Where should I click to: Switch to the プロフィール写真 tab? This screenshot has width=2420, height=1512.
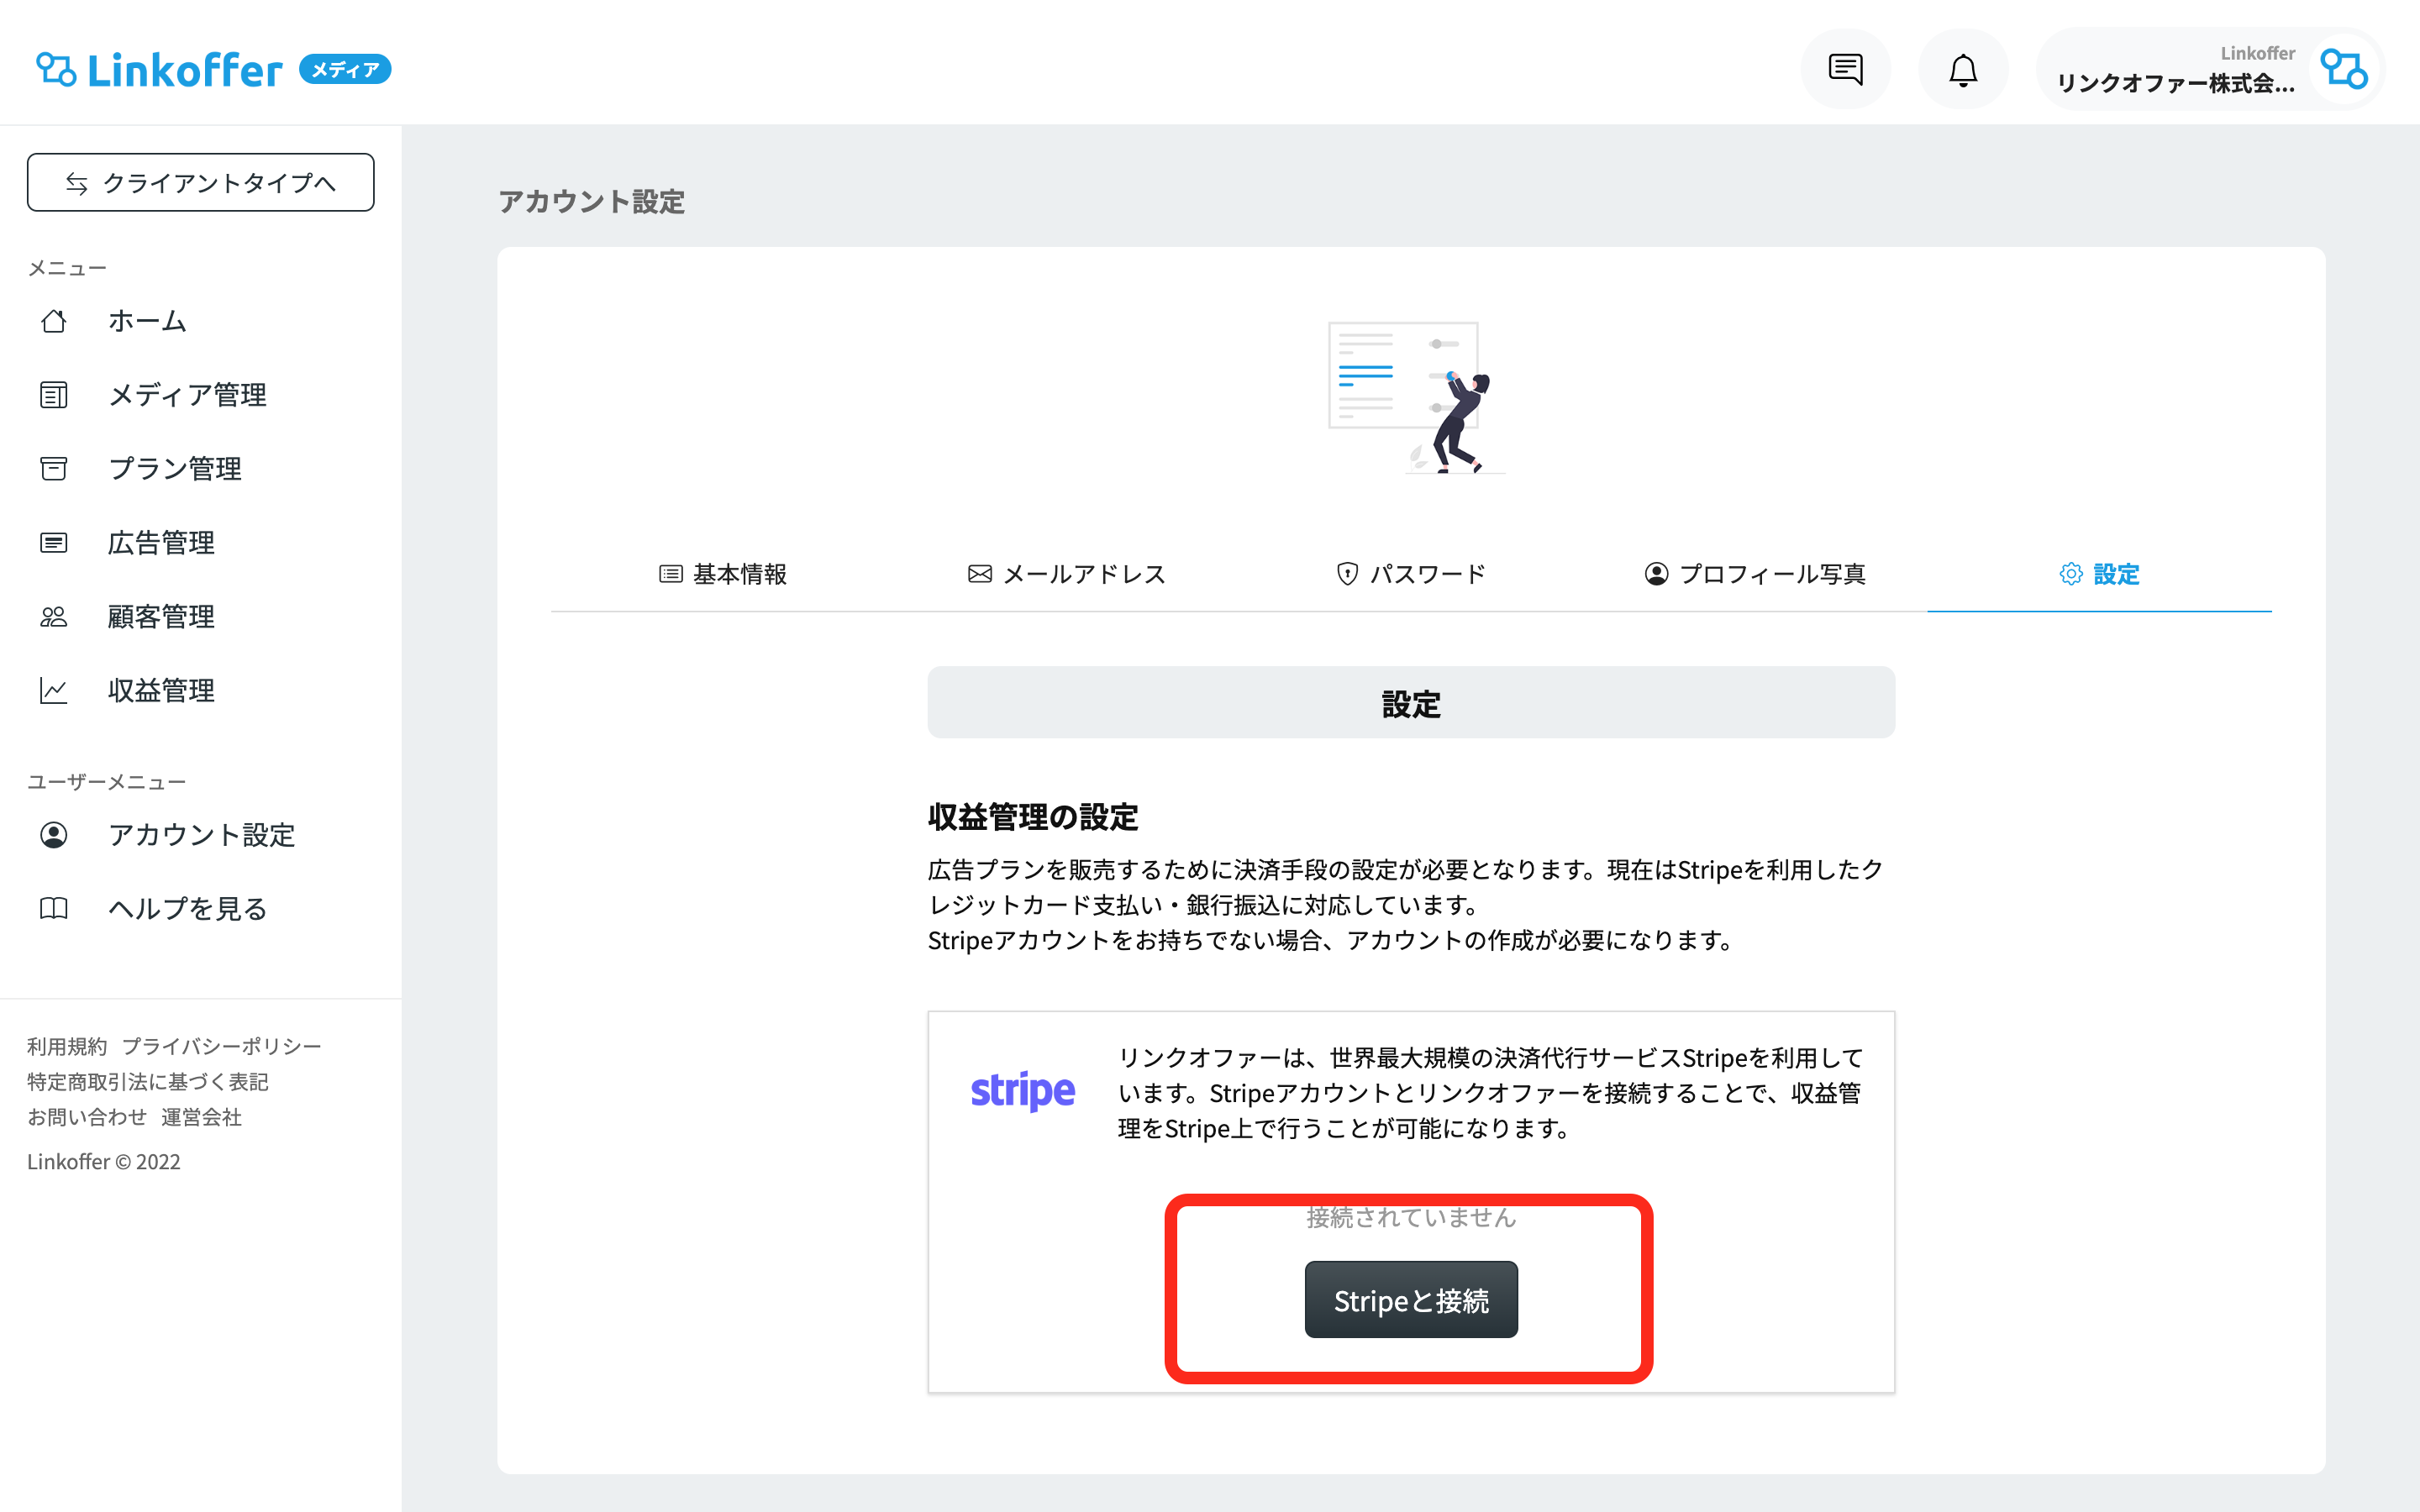1755,574
